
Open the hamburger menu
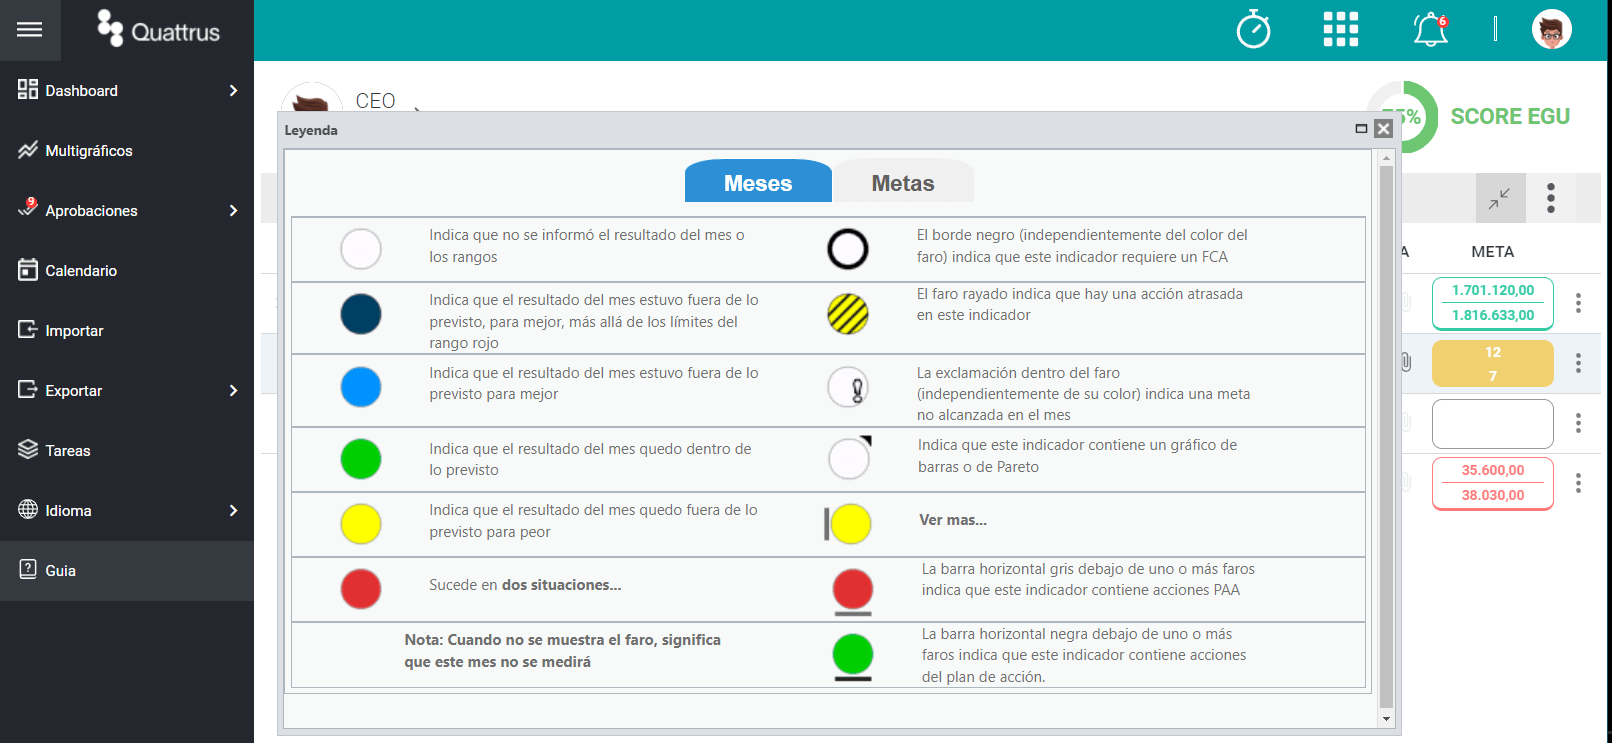(x=30, y=30)
